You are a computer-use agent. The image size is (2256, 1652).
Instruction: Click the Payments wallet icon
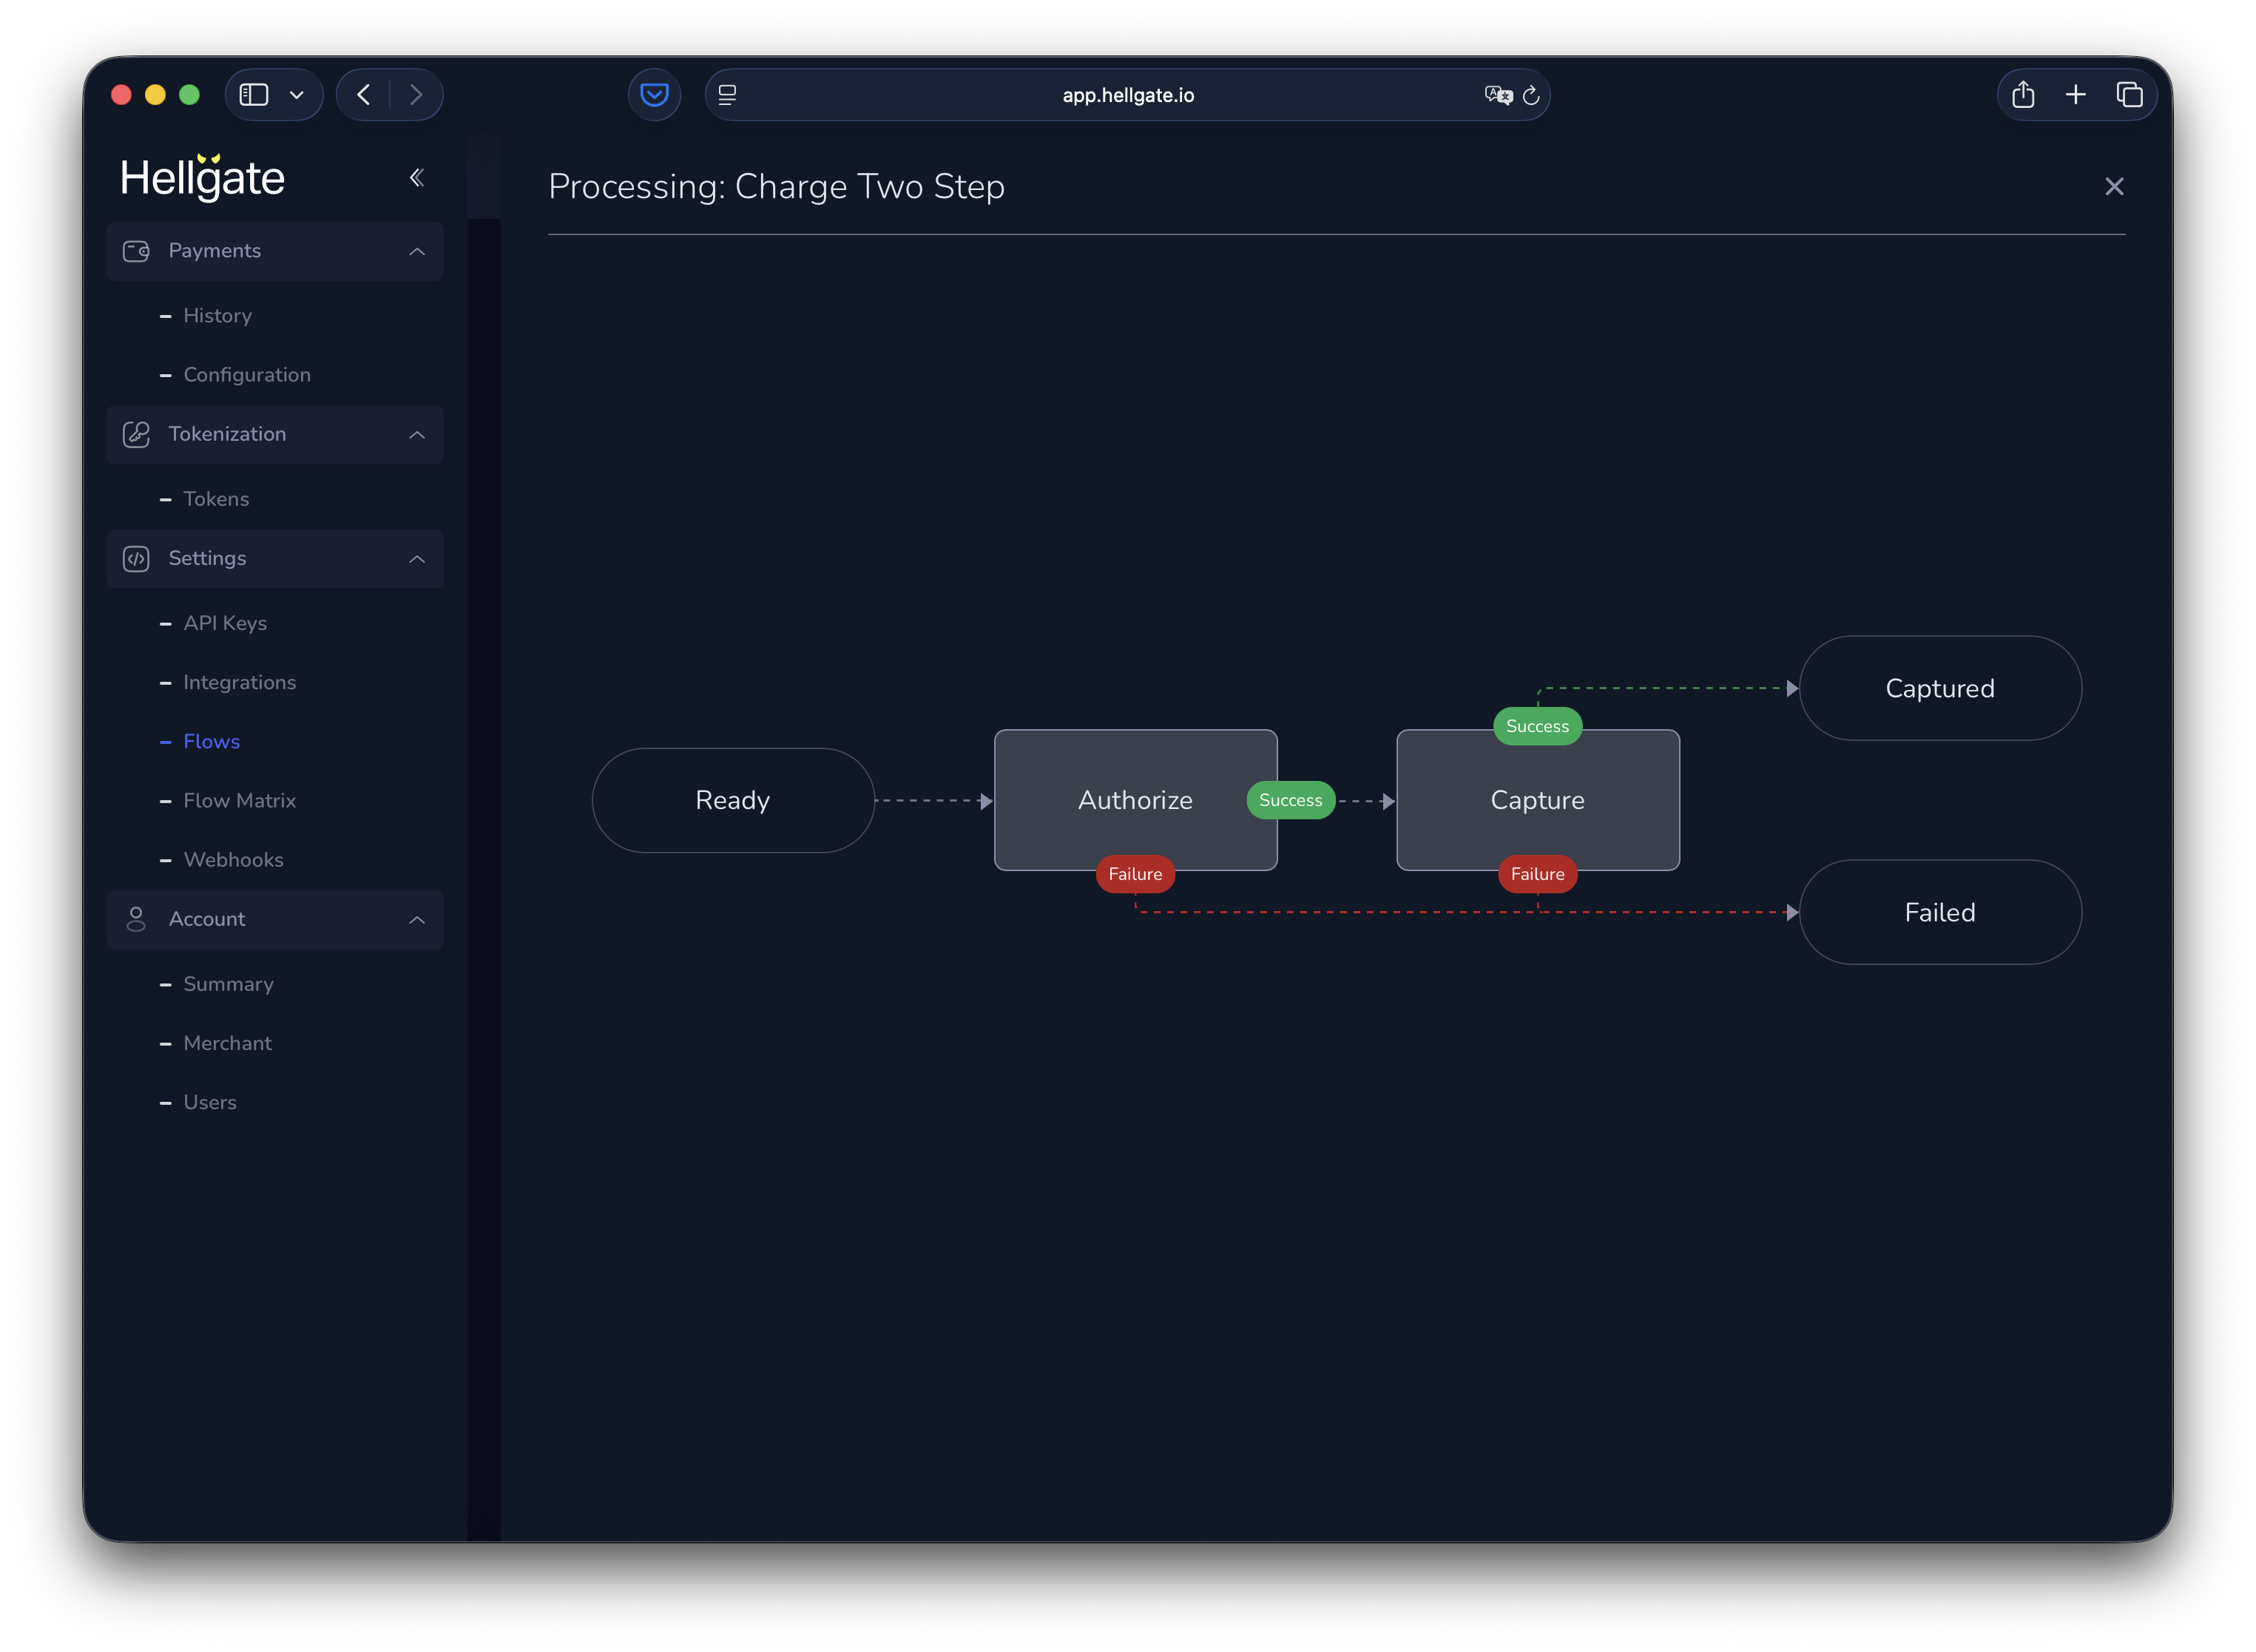click(136, 251)
